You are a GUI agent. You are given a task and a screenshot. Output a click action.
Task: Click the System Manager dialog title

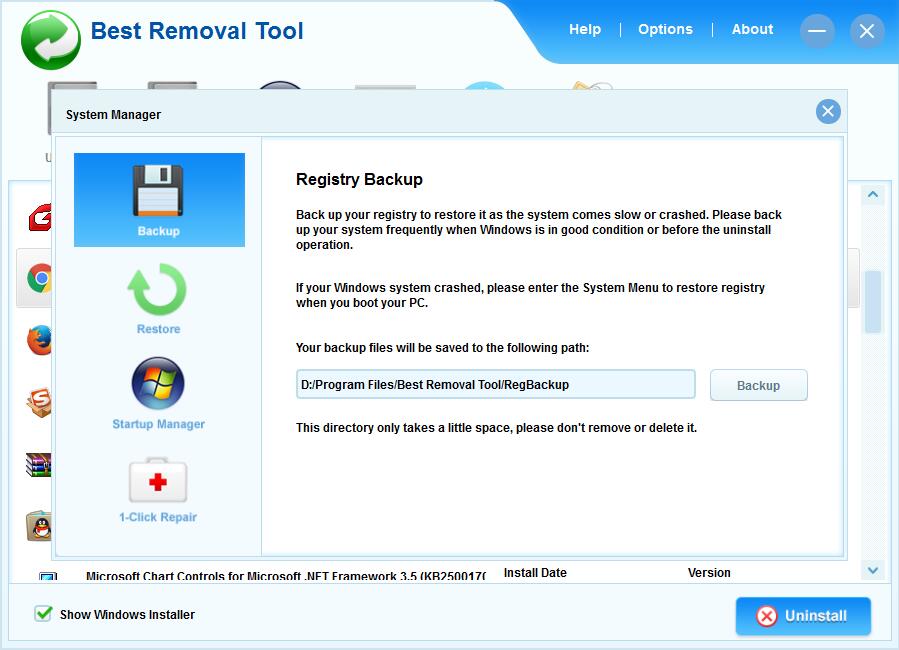(113, 115)
